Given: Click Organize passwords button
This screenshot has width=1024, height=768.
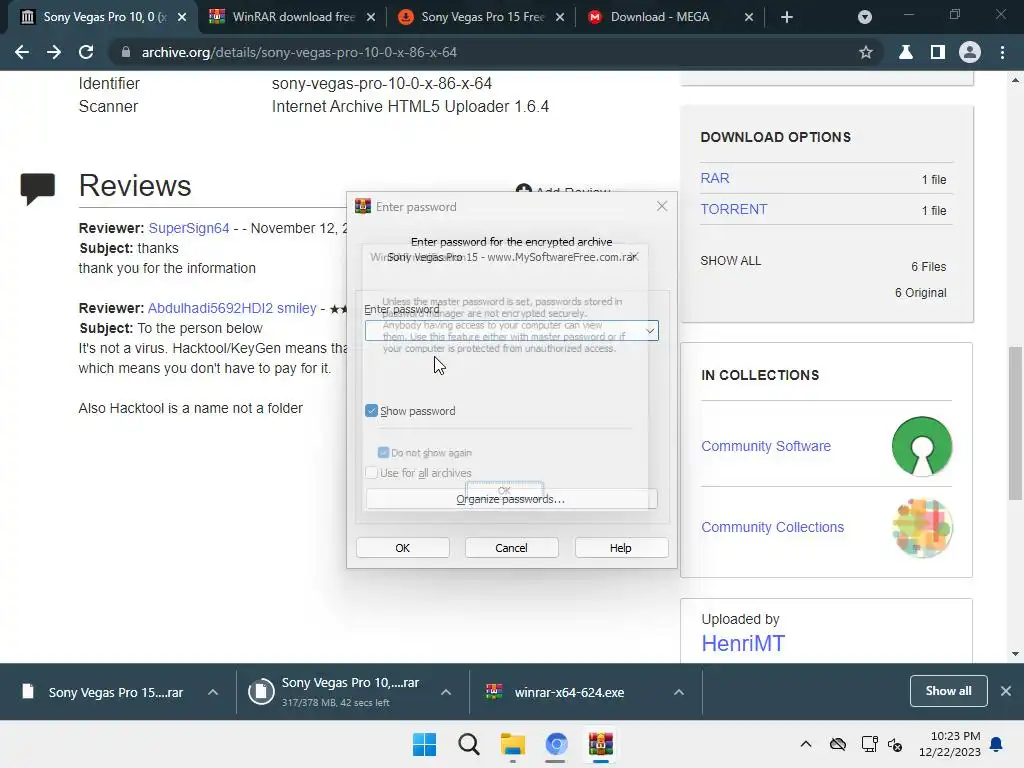Looking at the screenshot, I should pyautogui.click(x=511, y=499).
